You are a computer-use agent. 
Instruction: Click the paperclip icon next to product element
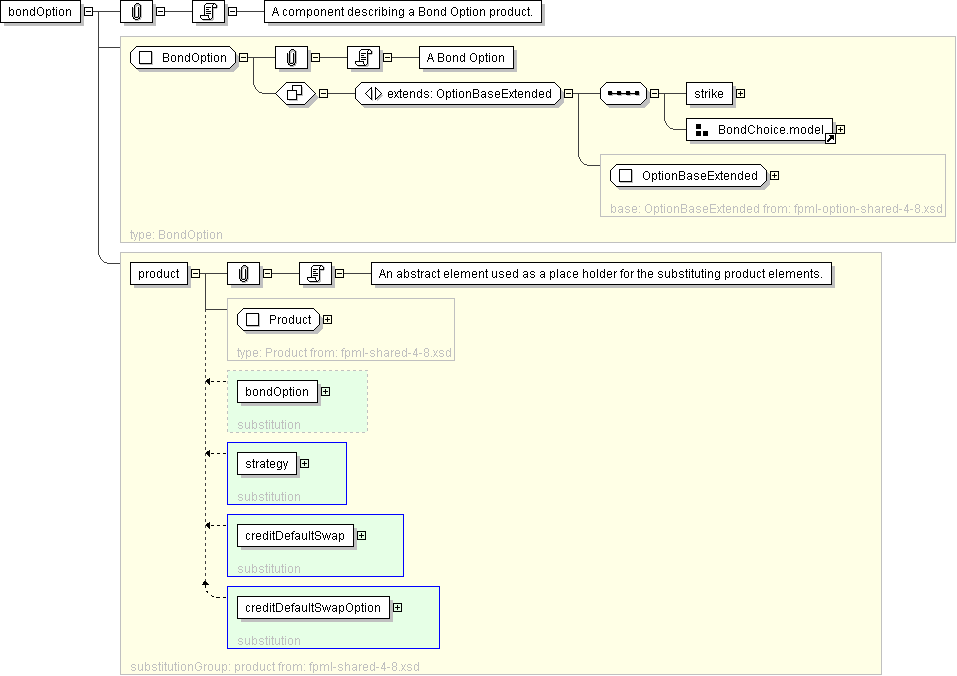242,274
